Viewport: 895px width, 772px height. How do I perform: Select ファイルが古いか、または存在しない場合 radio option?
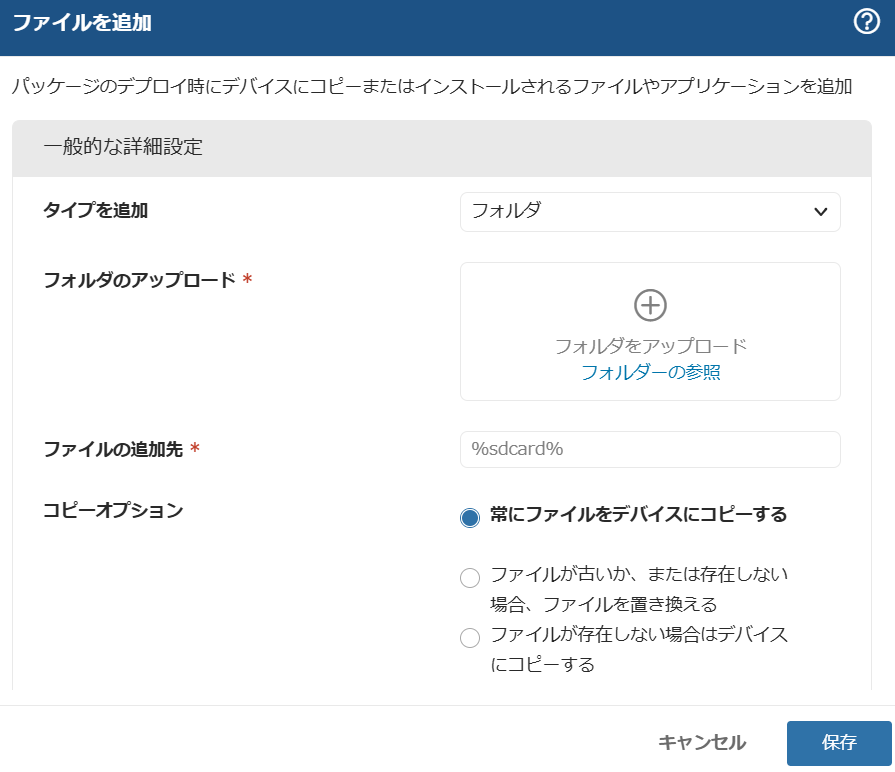470,577
